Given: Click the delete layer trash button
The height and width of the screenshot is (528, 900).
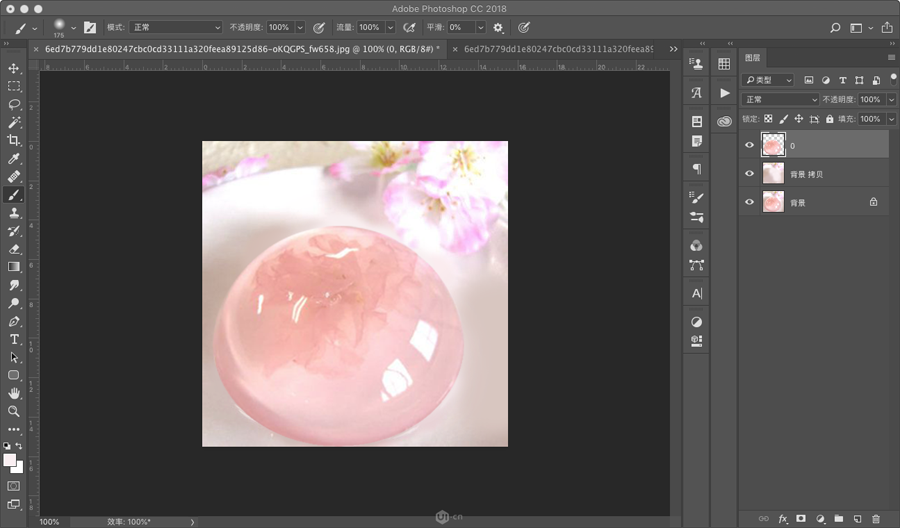Looking at the screenshot, I should point(876,519).
